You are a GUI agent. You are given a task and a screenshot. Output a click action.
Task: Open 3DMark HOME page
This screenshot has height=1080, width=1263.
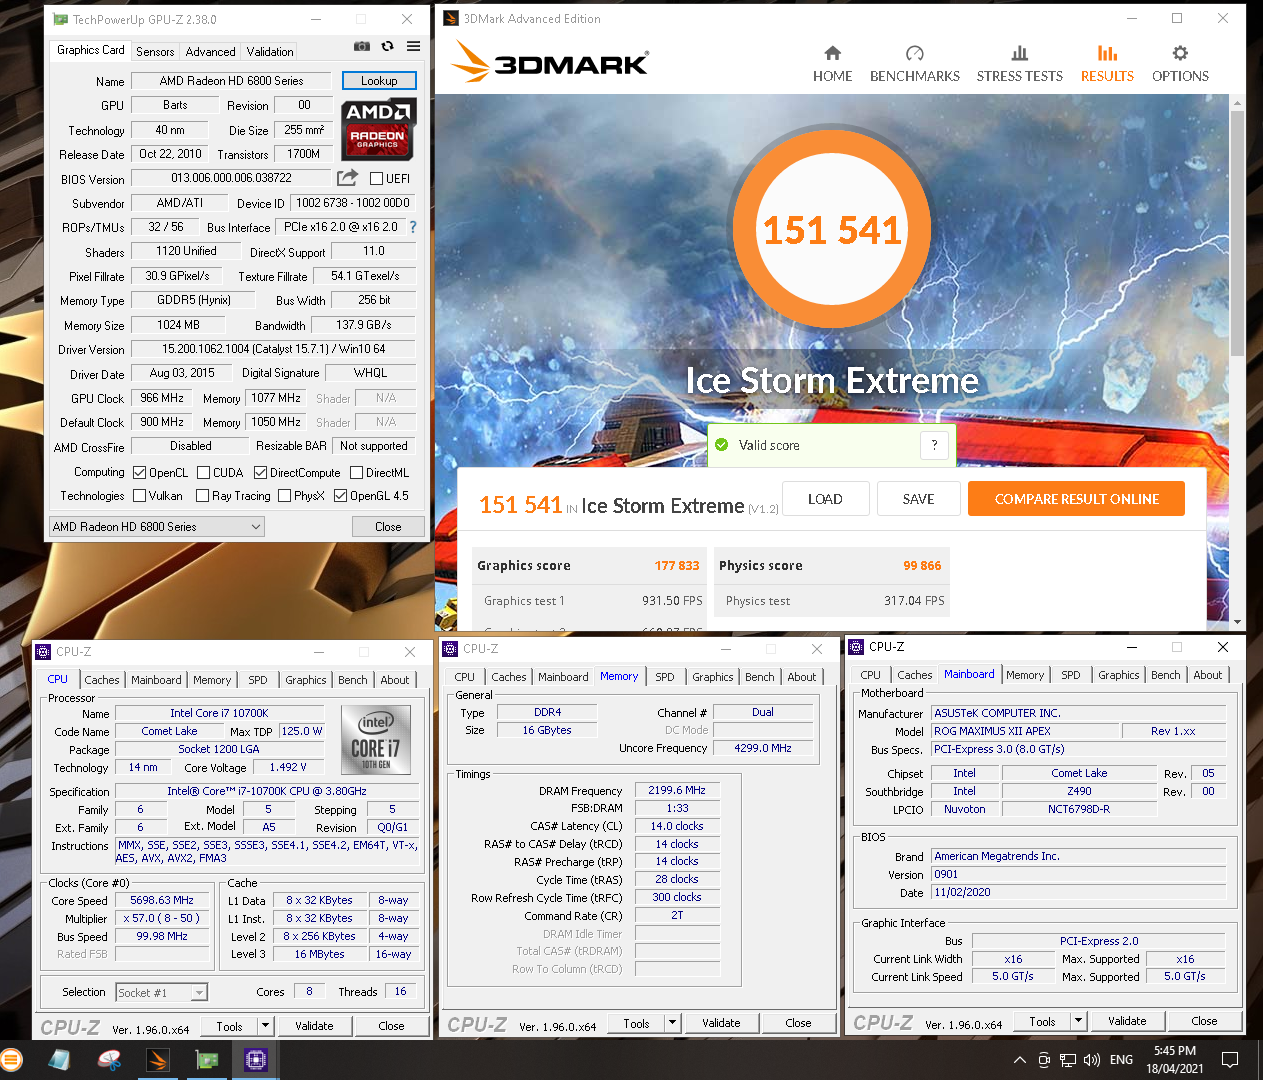(x=832, y=64)
